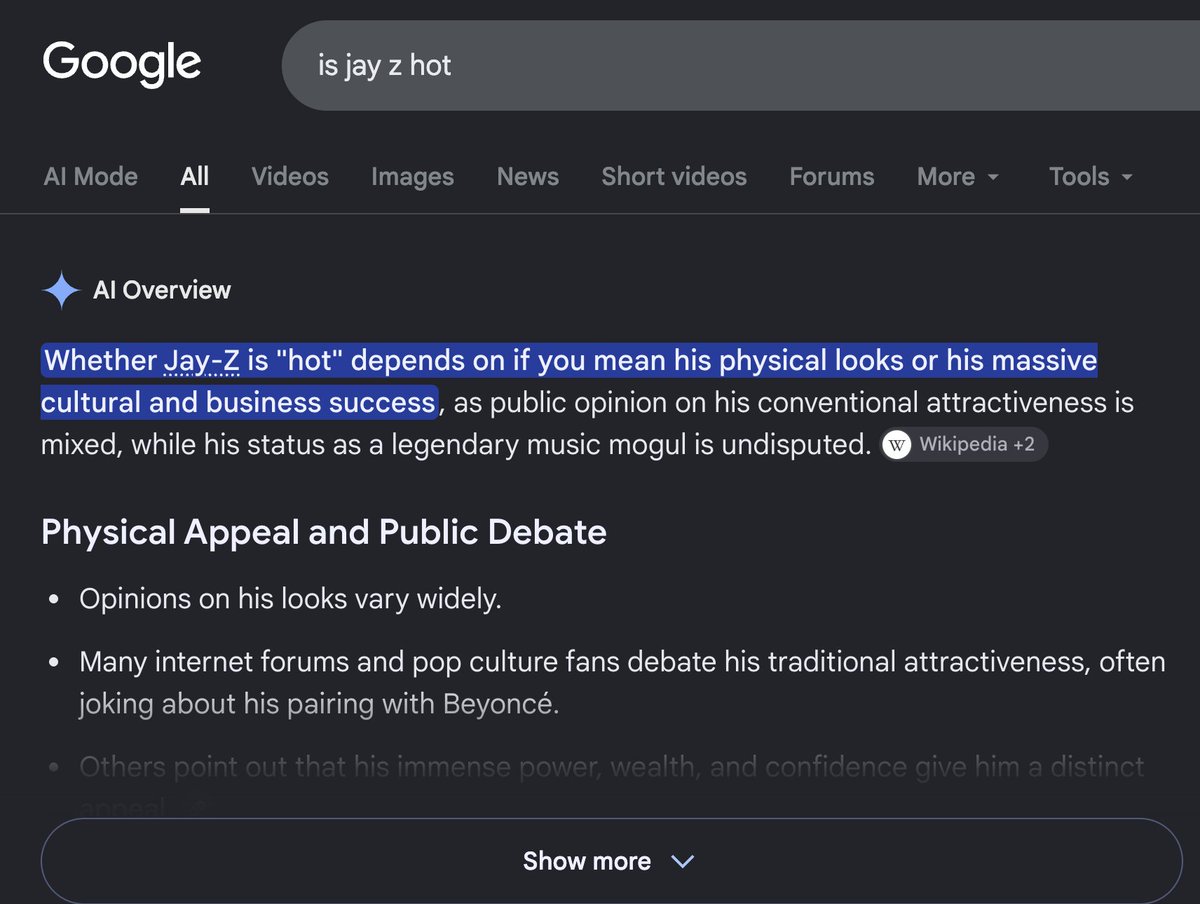Click the bullet mentioning pairing with Beyoncé
The height and width of the screenshot is (904, 1200).
(622, 683)
